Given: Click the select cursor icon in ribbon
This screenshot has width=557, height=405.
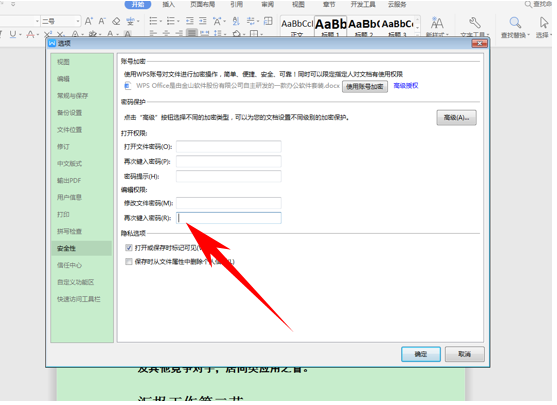Looking at the screenshot, I should pos(544,23).
